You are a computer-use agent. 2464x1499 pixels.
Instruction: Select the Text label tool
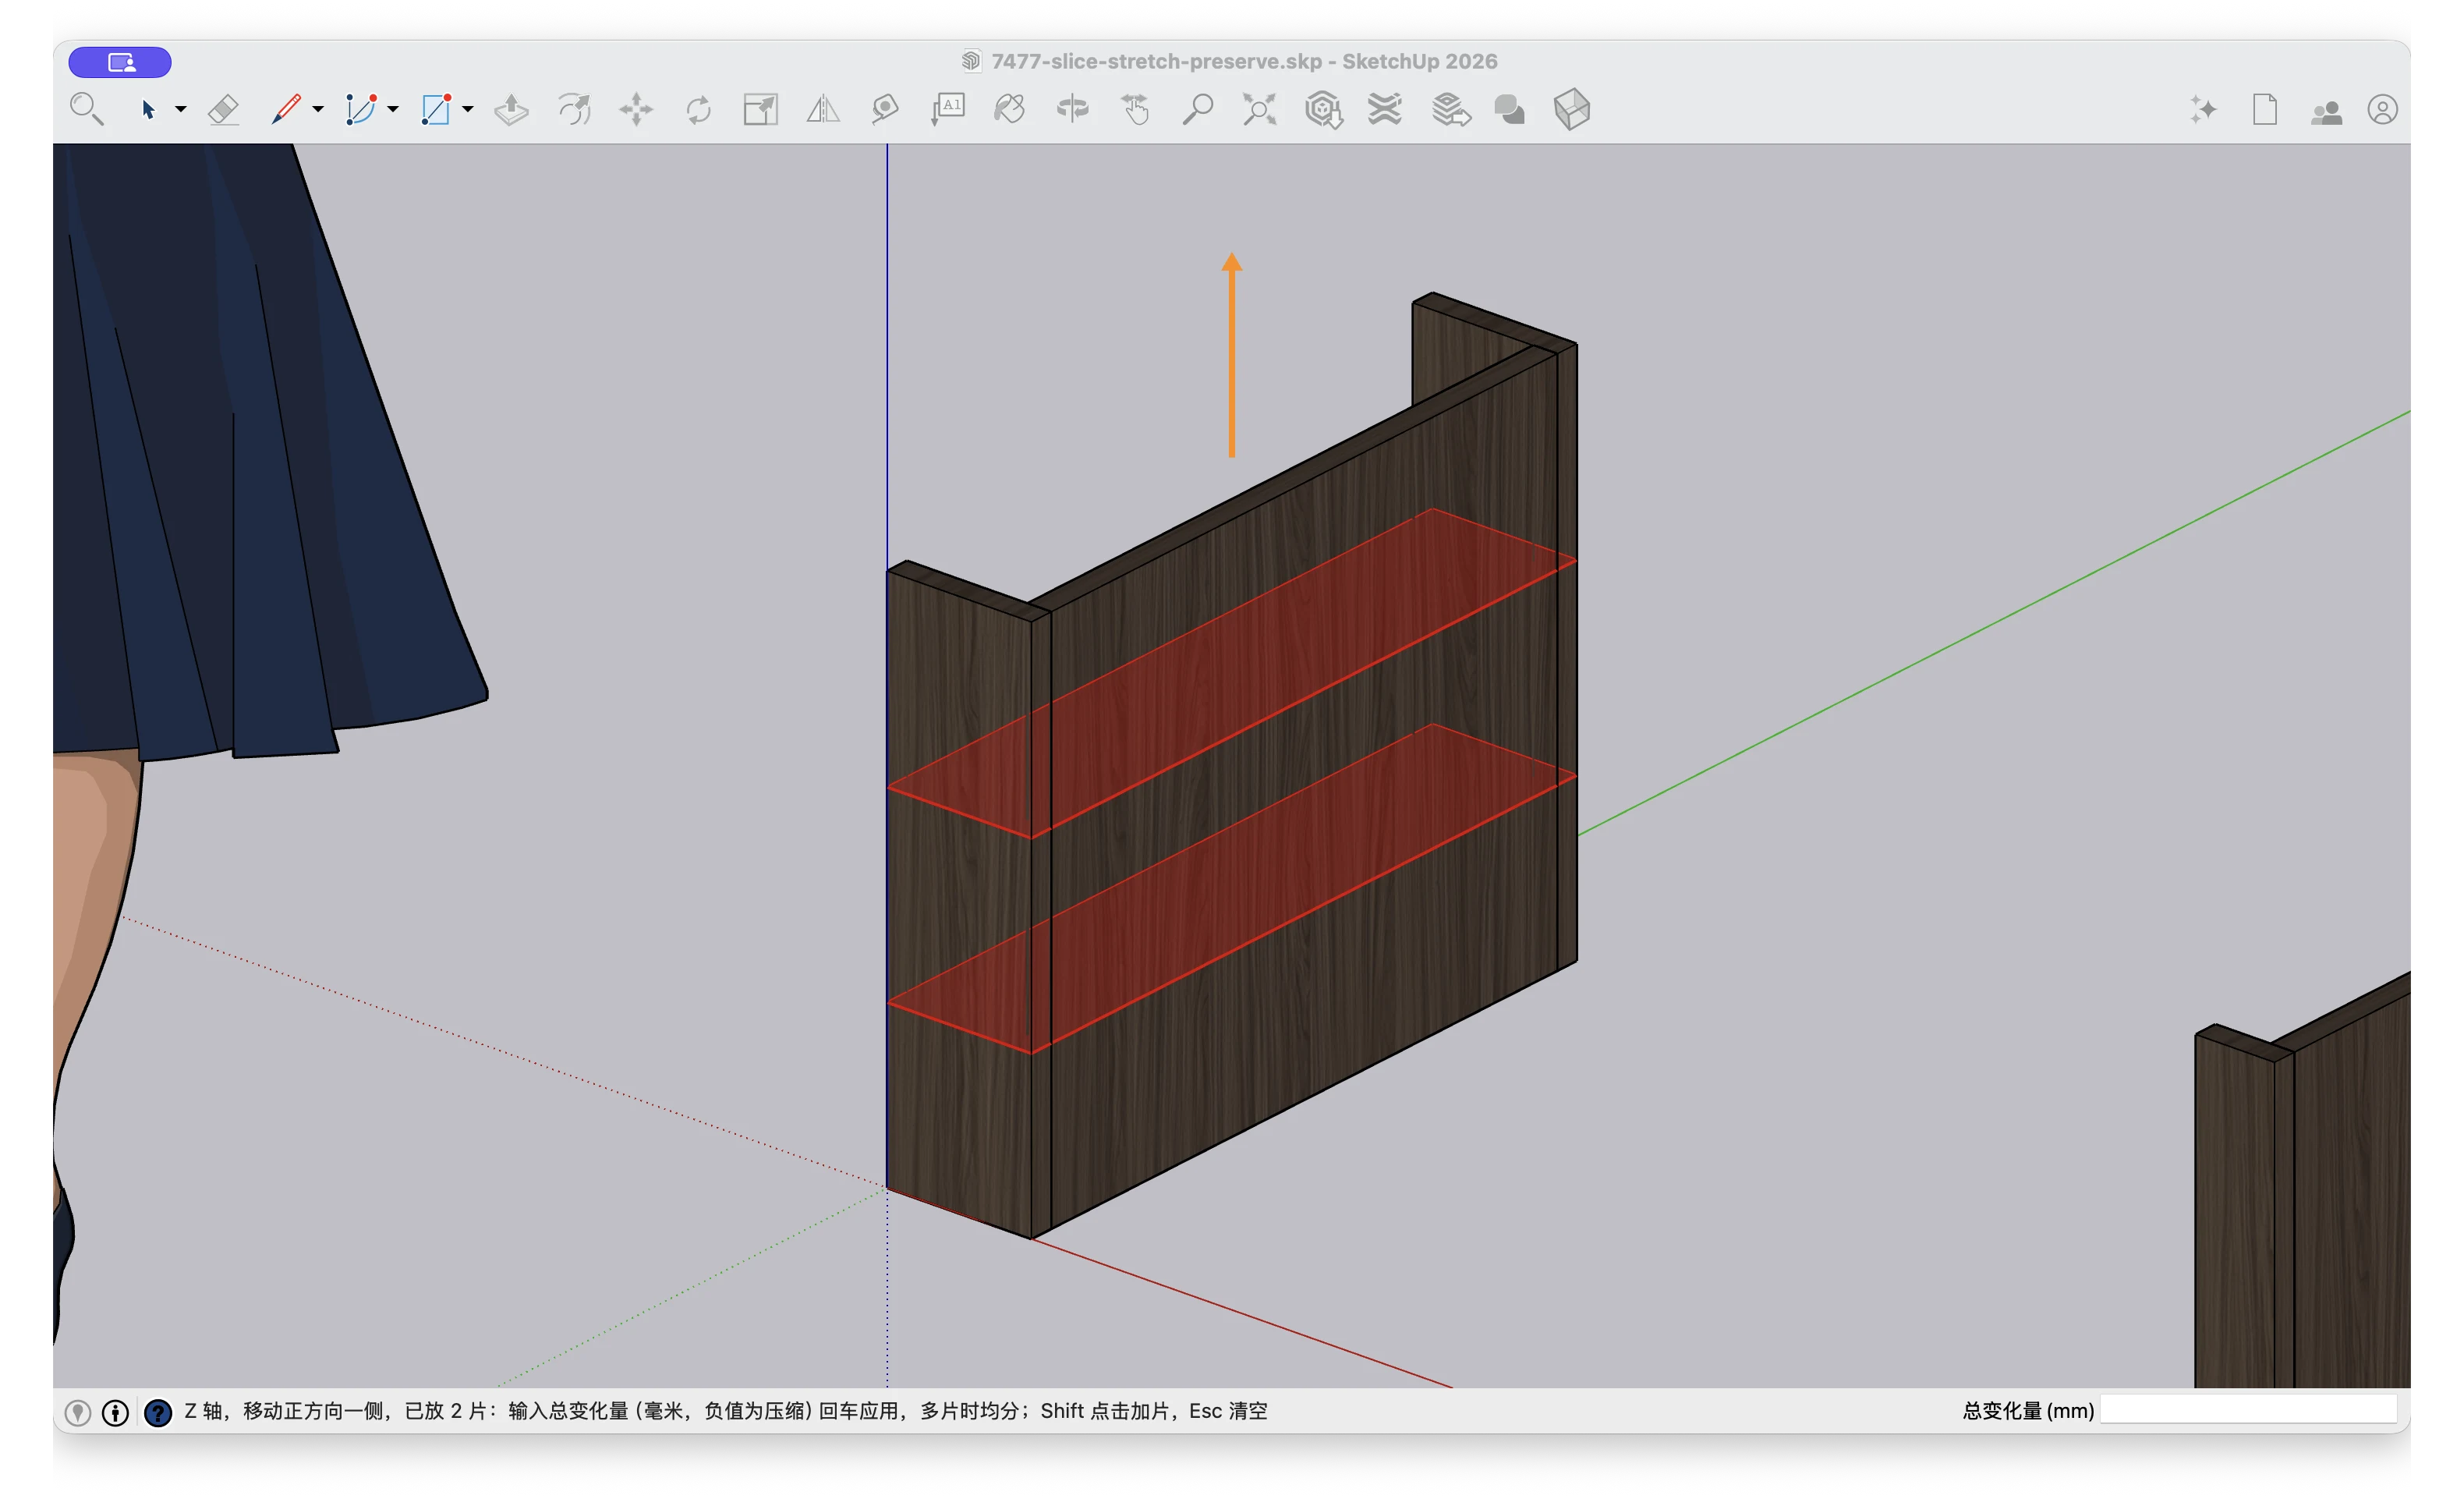tap(947, 109)
